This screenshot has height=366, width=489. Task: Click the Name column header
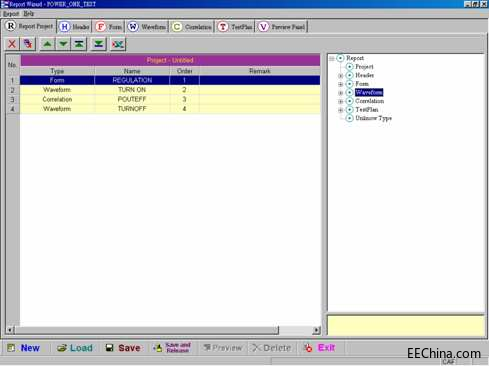(132, 71)
